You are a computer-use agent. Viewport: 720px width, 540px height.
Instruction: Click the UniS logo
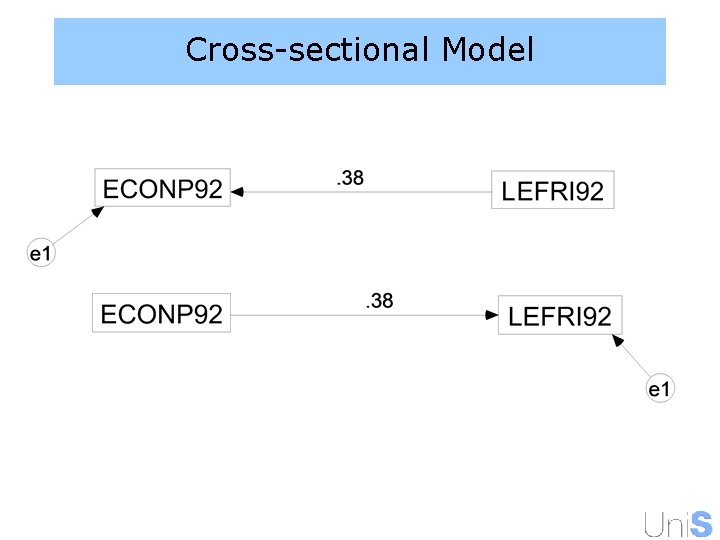coord(678,524)
